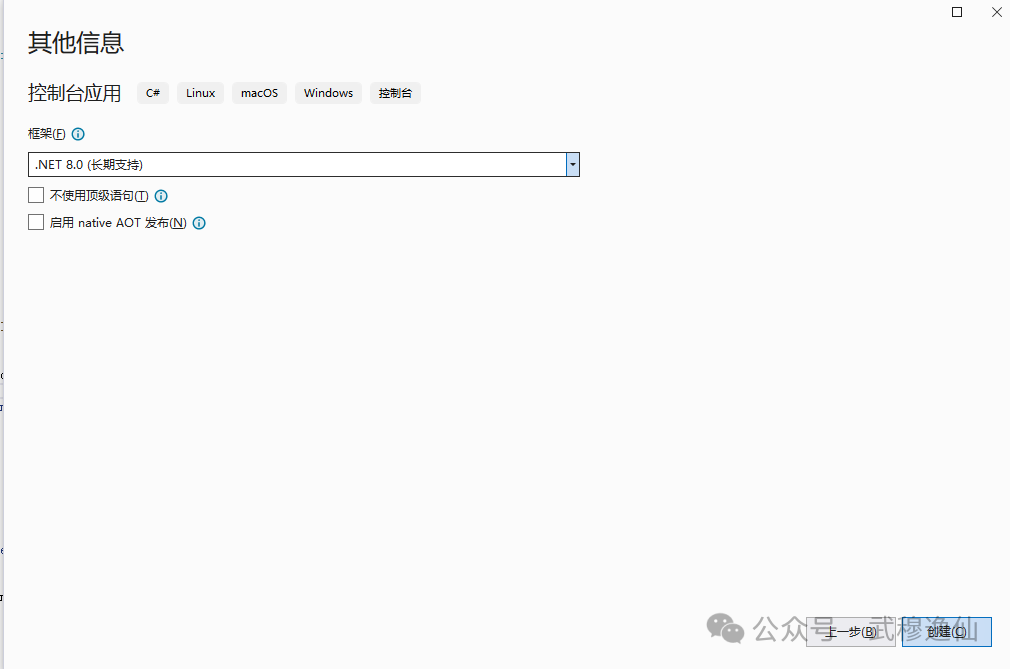Maximize the dialog window
Viewport: 1010px width, 669px height.
pos(957,12)
